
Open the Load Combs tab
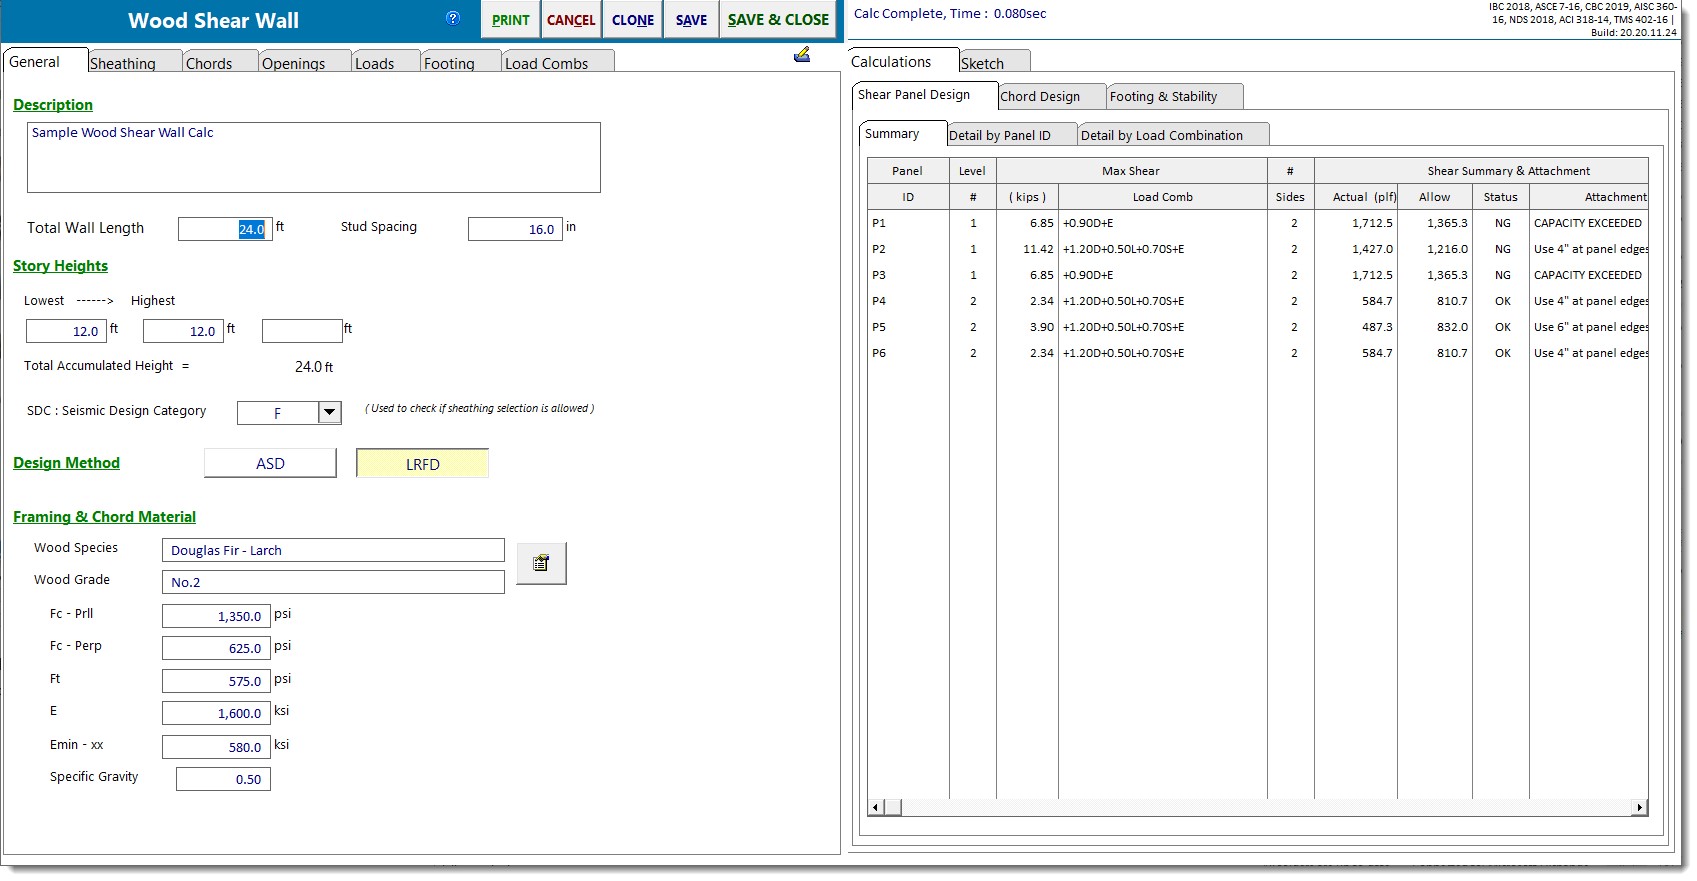tap(547, 63)
